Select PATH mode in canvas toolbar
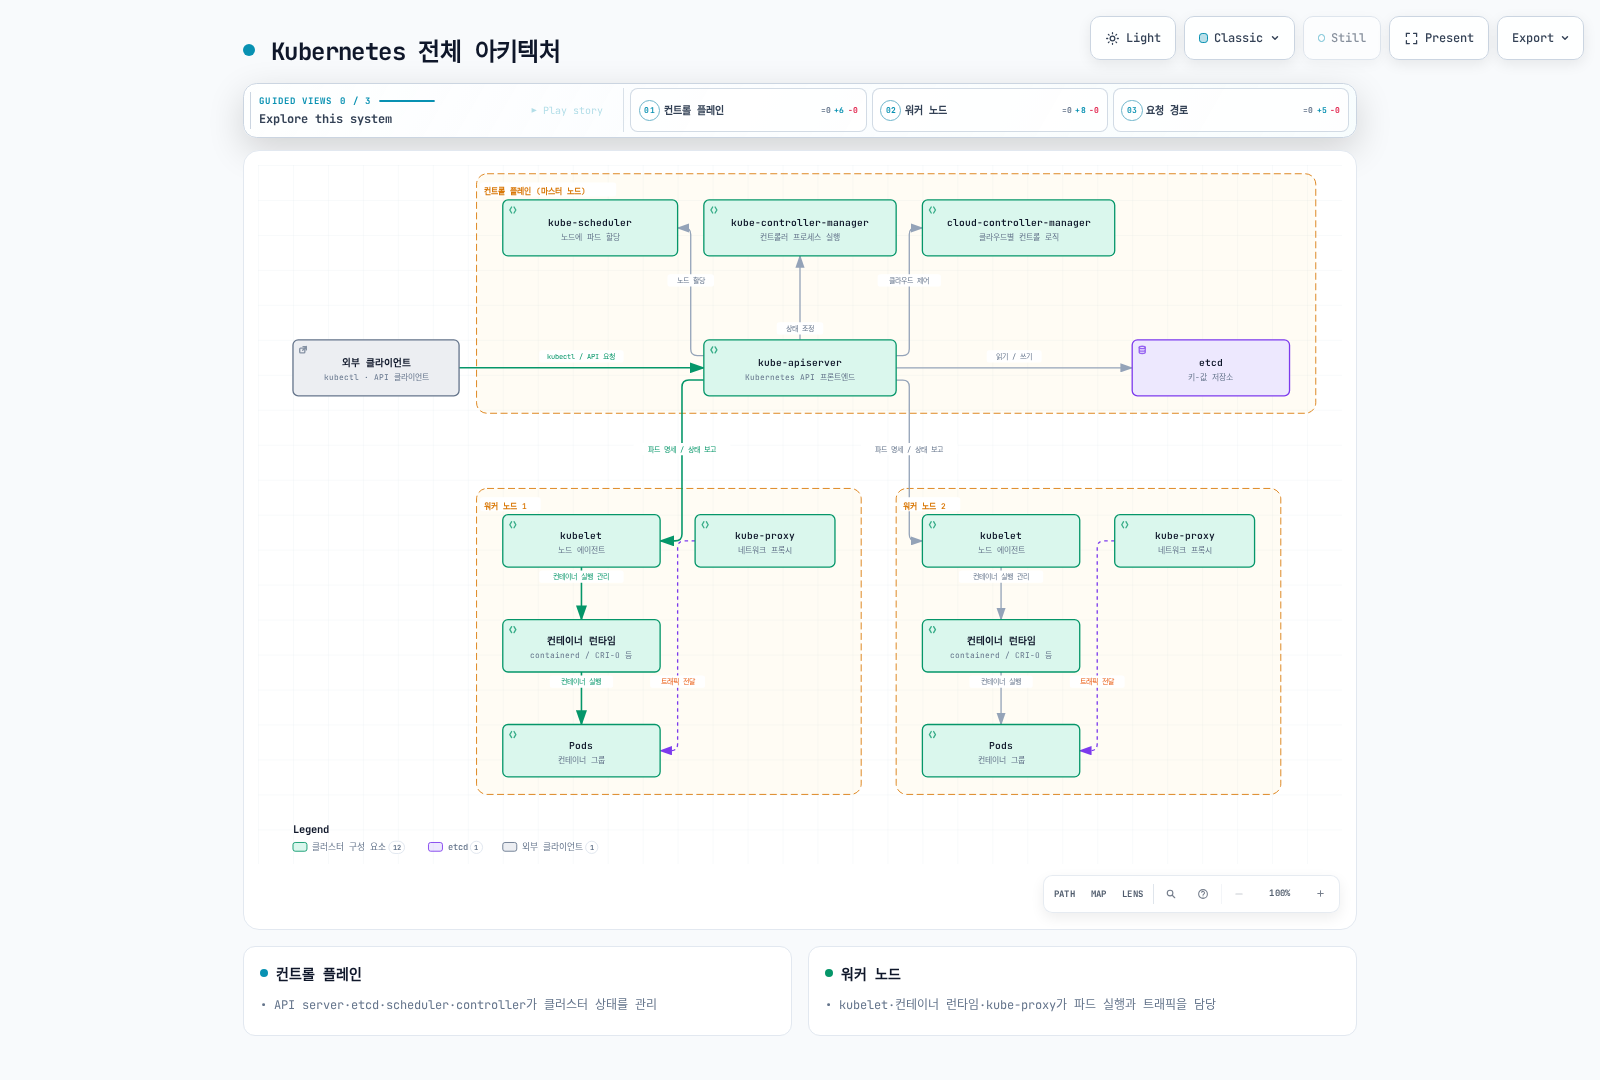 (x=1064, y=894)
